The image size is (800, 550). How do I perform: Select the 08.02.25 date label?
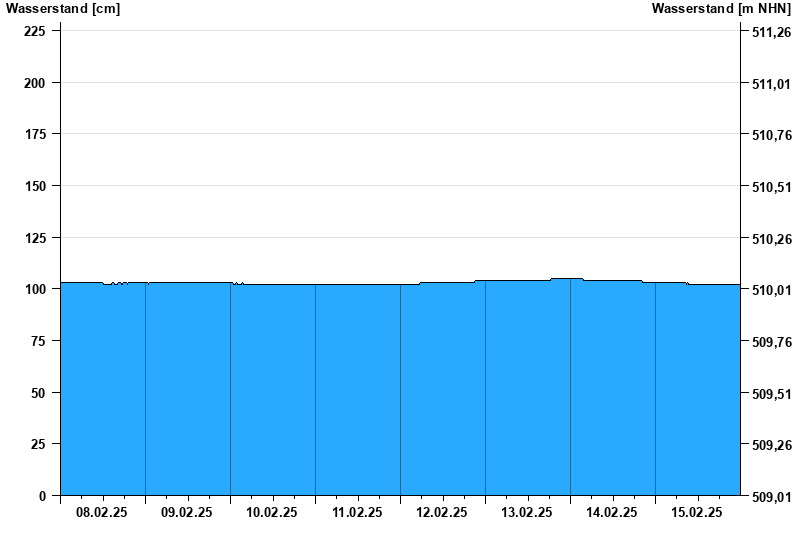[102, 513]
